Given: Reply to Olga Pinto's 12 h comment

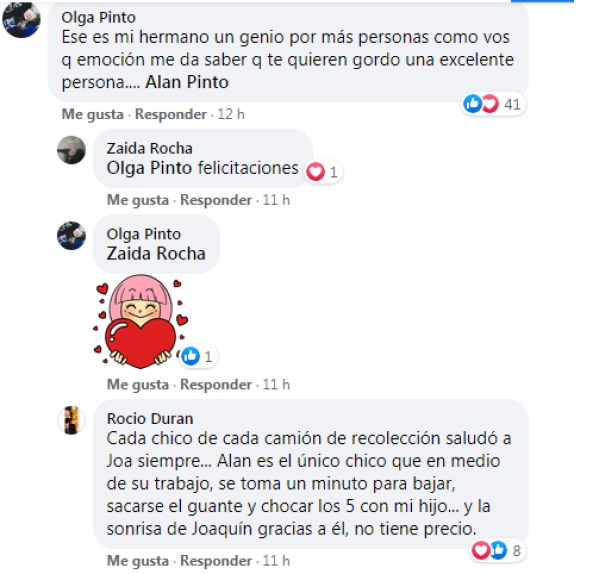Looking at the screenshot, I should [x=171, y=114].
